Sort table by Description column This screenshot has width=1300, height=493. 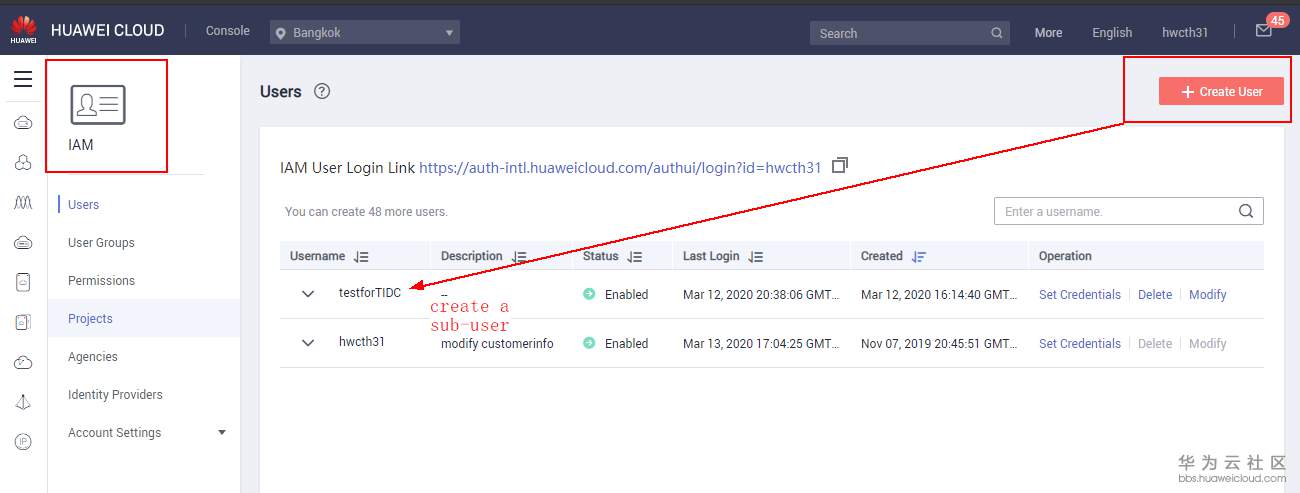pyautogui.click(x=519, y=257)
